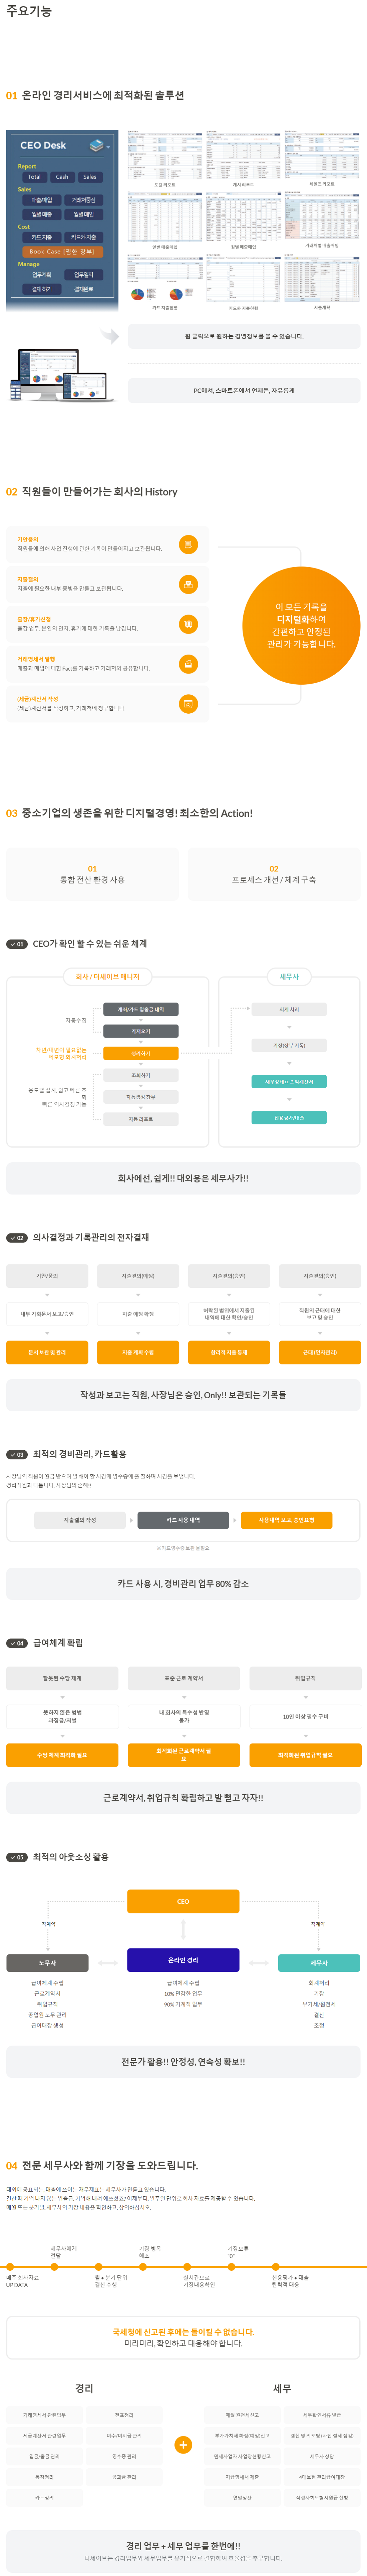Select the Cash tab in CEO Desk Report
Screen dimensions: 367x2576
click(x=62, y=177)
